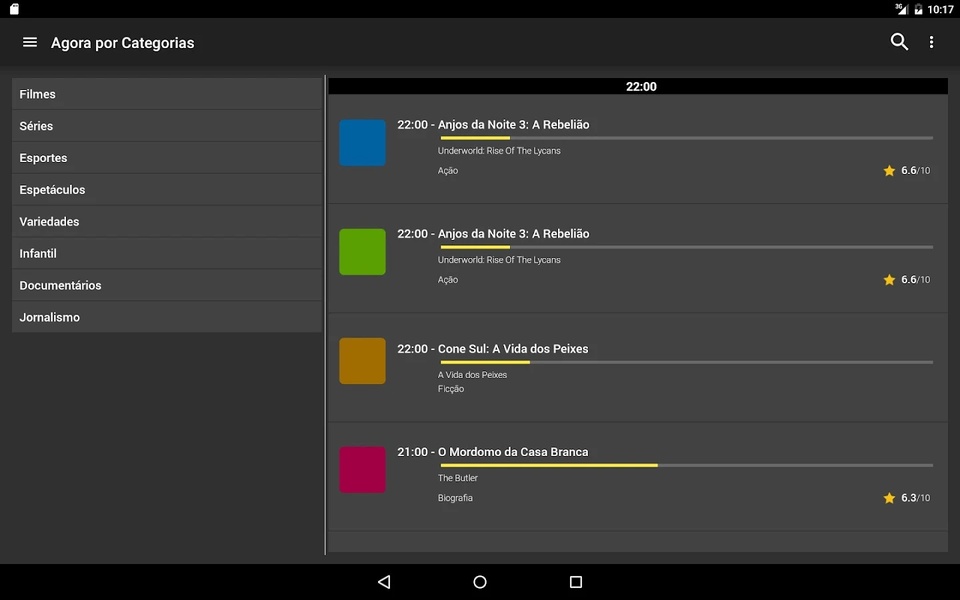Show the Documentários category

167,285
